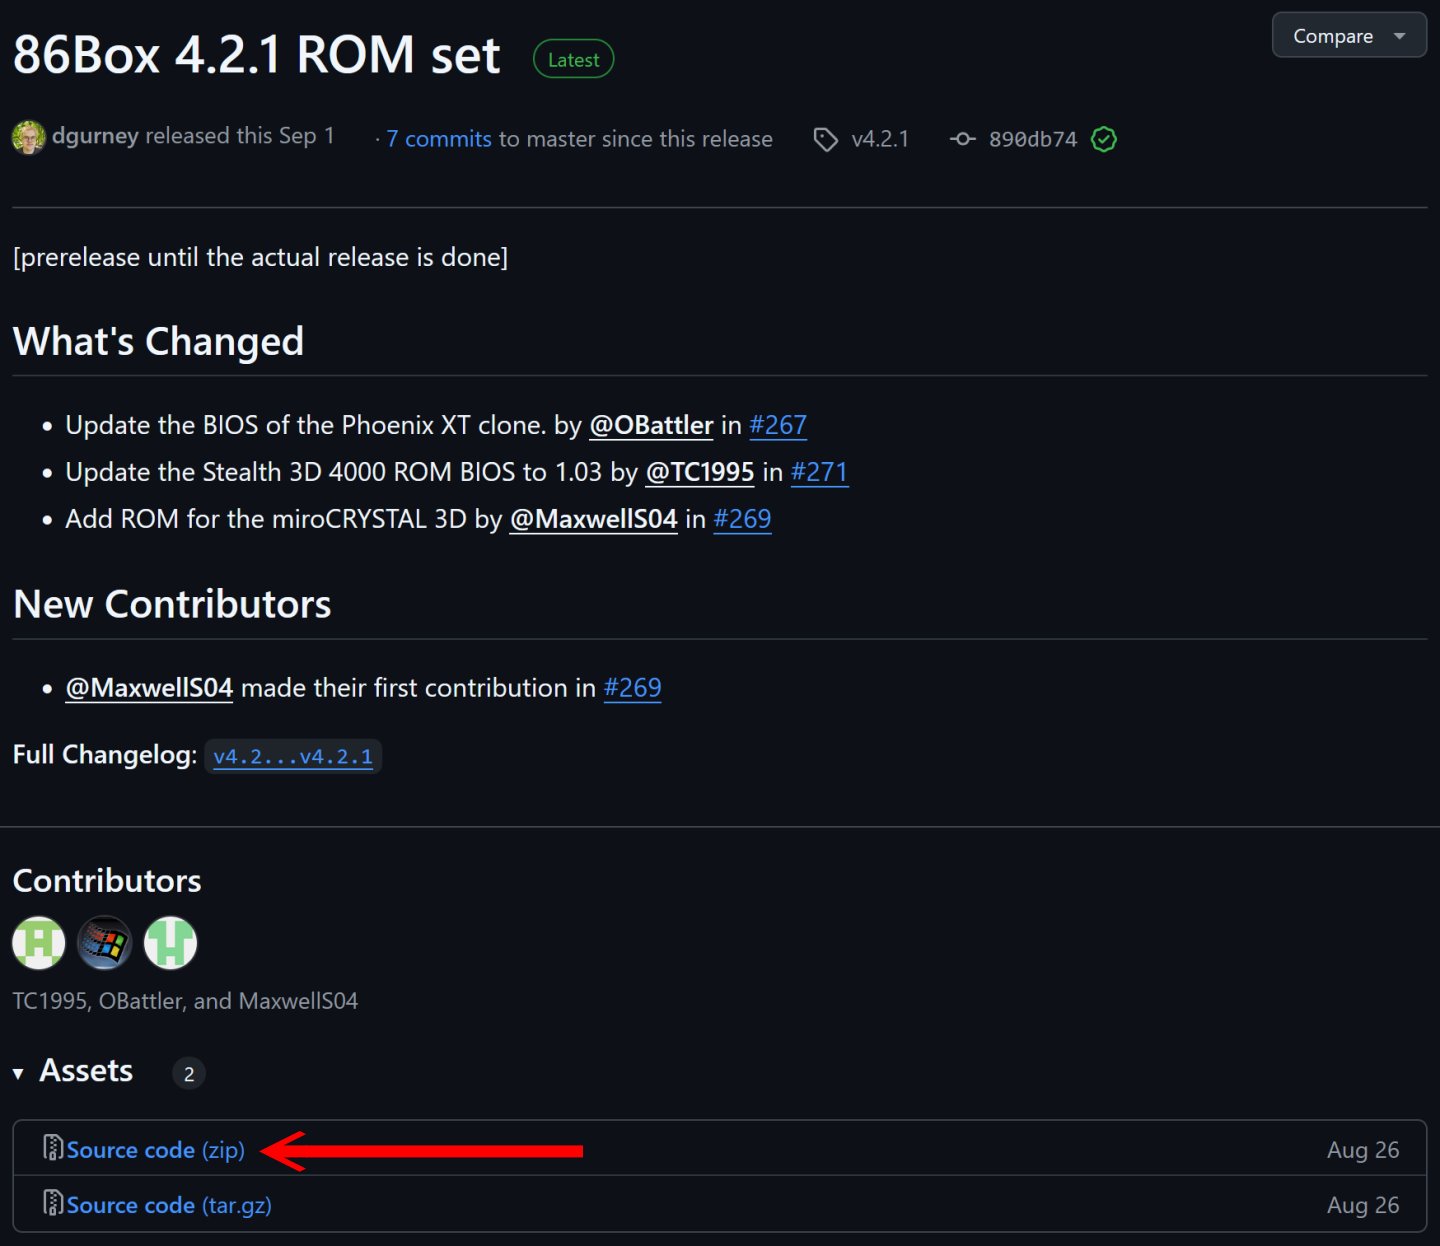Open pull request #267

(778, 425)
